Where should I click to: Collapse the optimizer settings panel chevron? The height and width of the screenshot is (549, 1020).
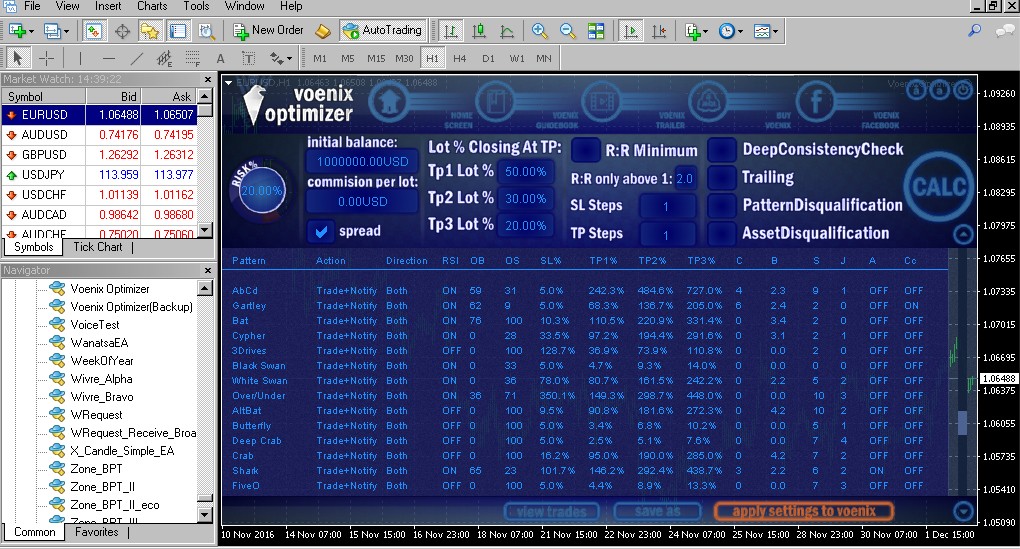pyautogui.click(x=962, y=235)
